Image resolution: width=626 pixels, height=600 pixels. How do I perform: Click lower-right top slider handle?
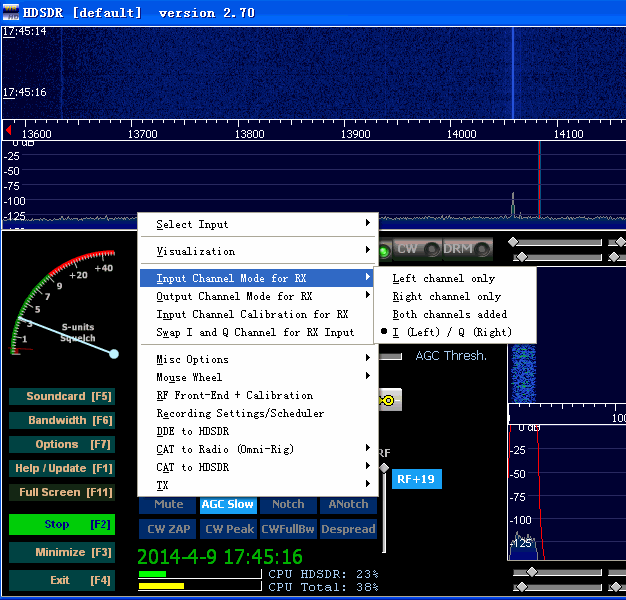[x=532, y=572]
